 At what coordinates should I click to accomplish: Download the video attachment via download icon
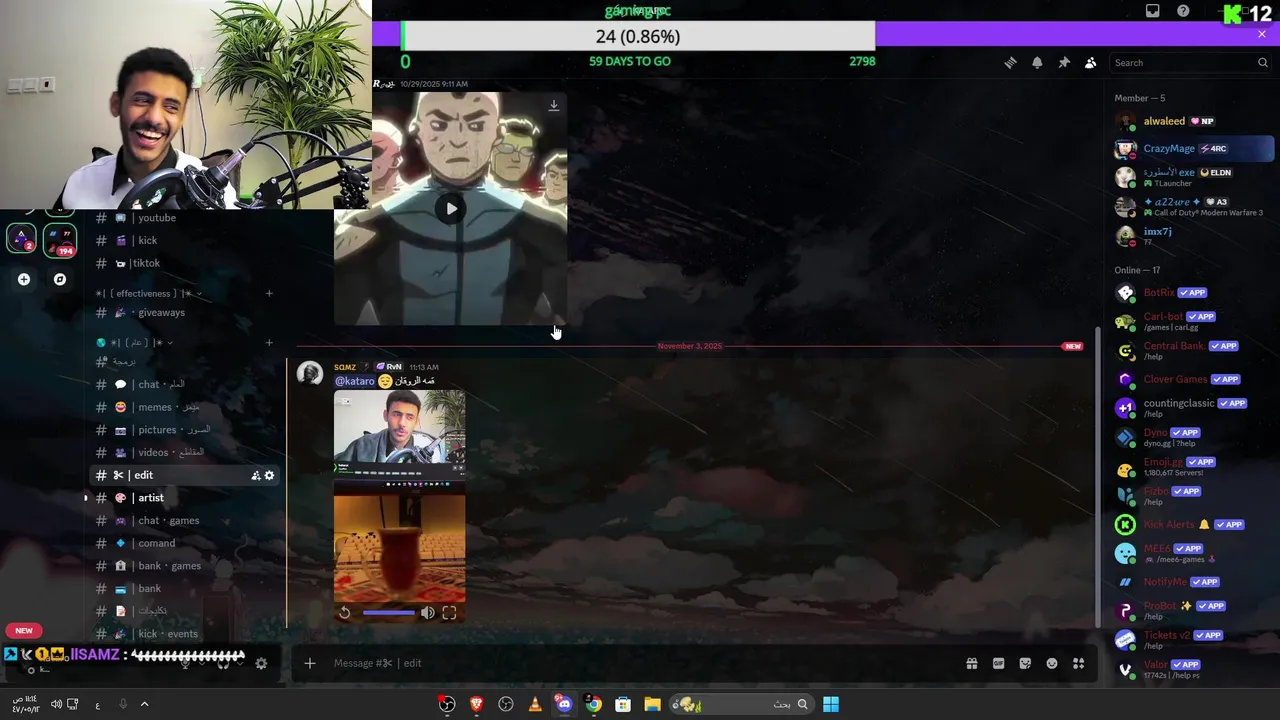553,105
